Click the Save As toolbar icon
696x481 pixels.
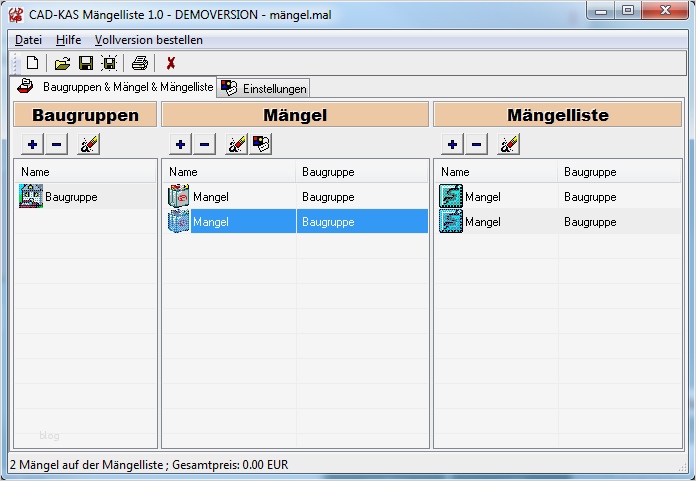(x=109, y=63)
